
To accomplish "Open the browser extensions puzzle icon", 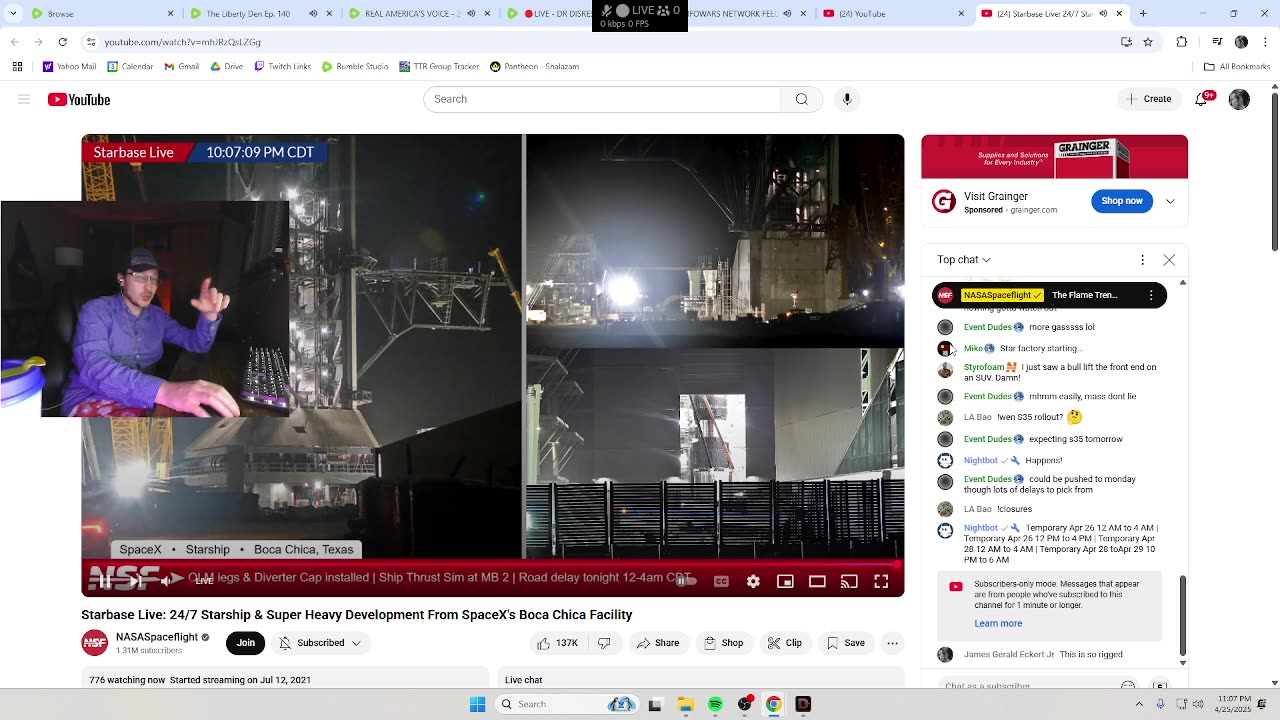I will pos(1182,42).
